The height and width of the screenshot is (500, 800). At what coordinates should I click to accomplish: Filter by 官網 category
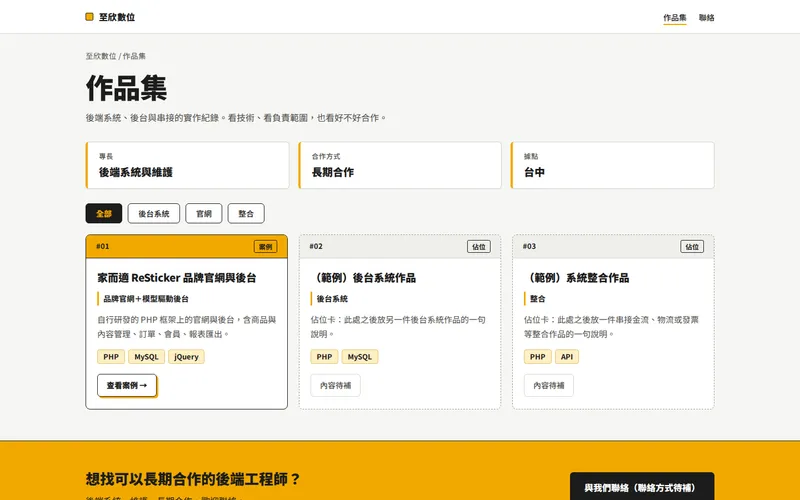coord(204,213)
